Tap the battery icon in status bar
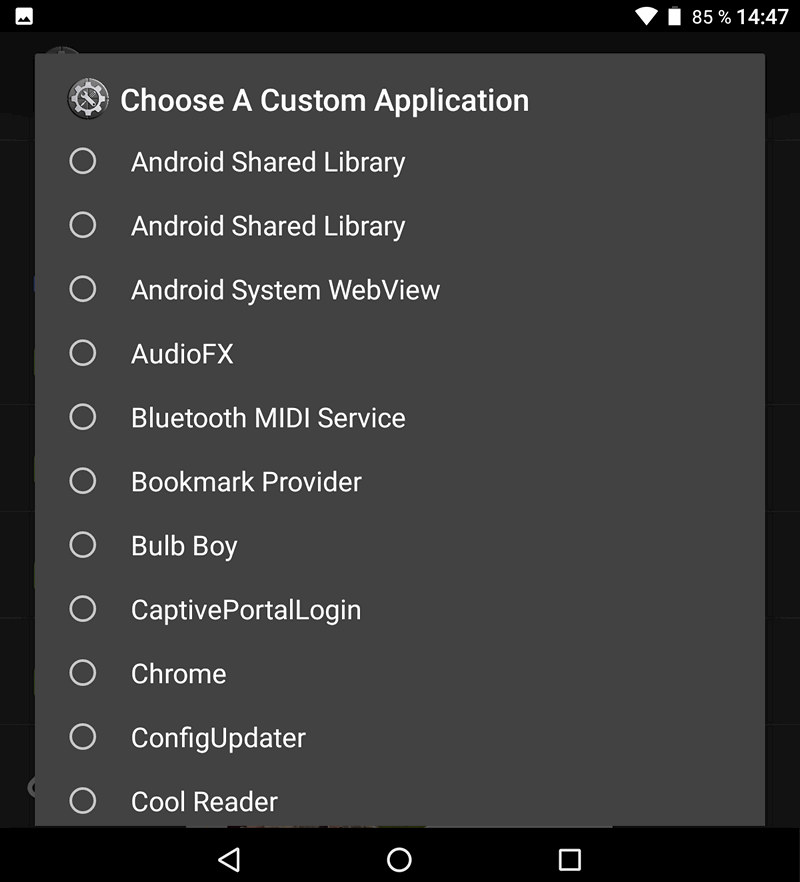 (x=674, y=16)
